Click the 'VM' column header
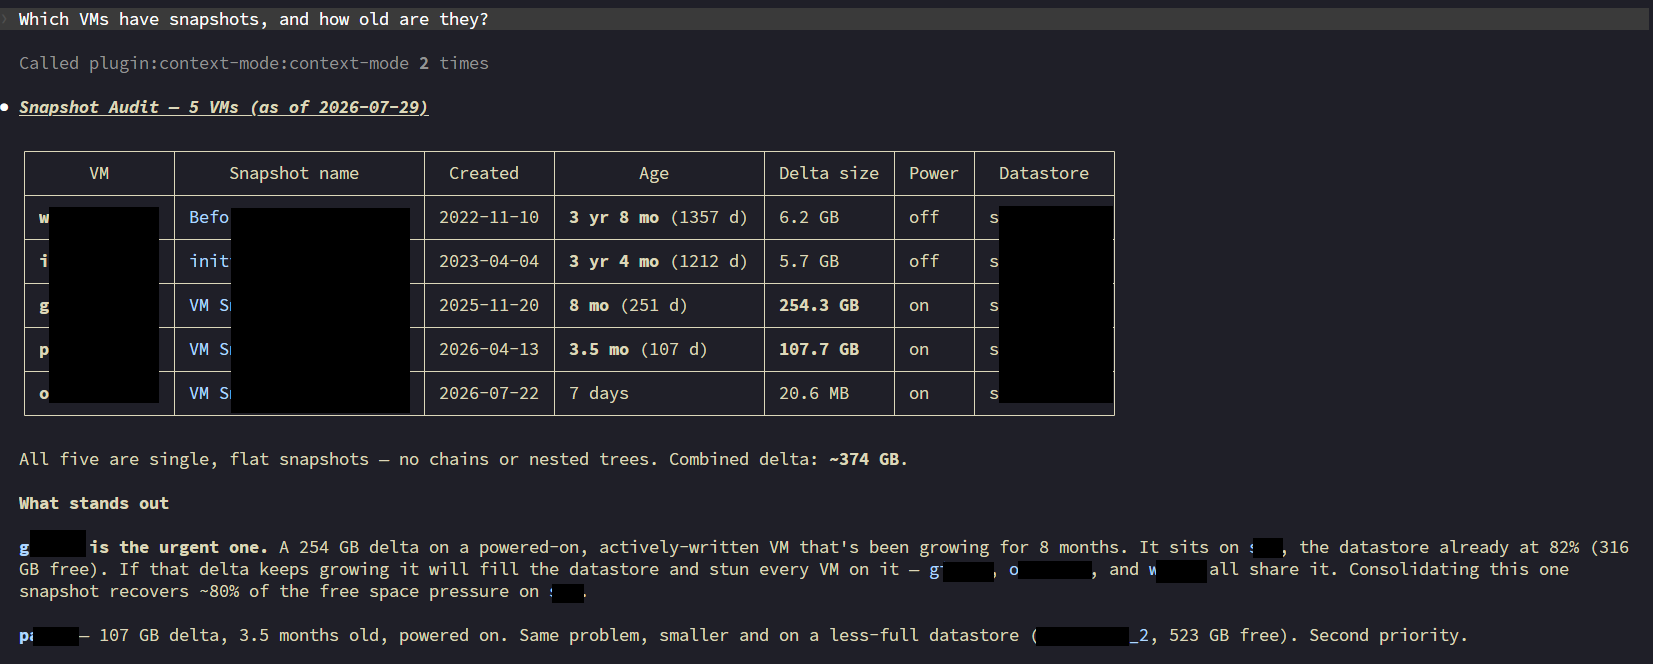Screen dimensions: 1653x664 [x=99, y=173]
